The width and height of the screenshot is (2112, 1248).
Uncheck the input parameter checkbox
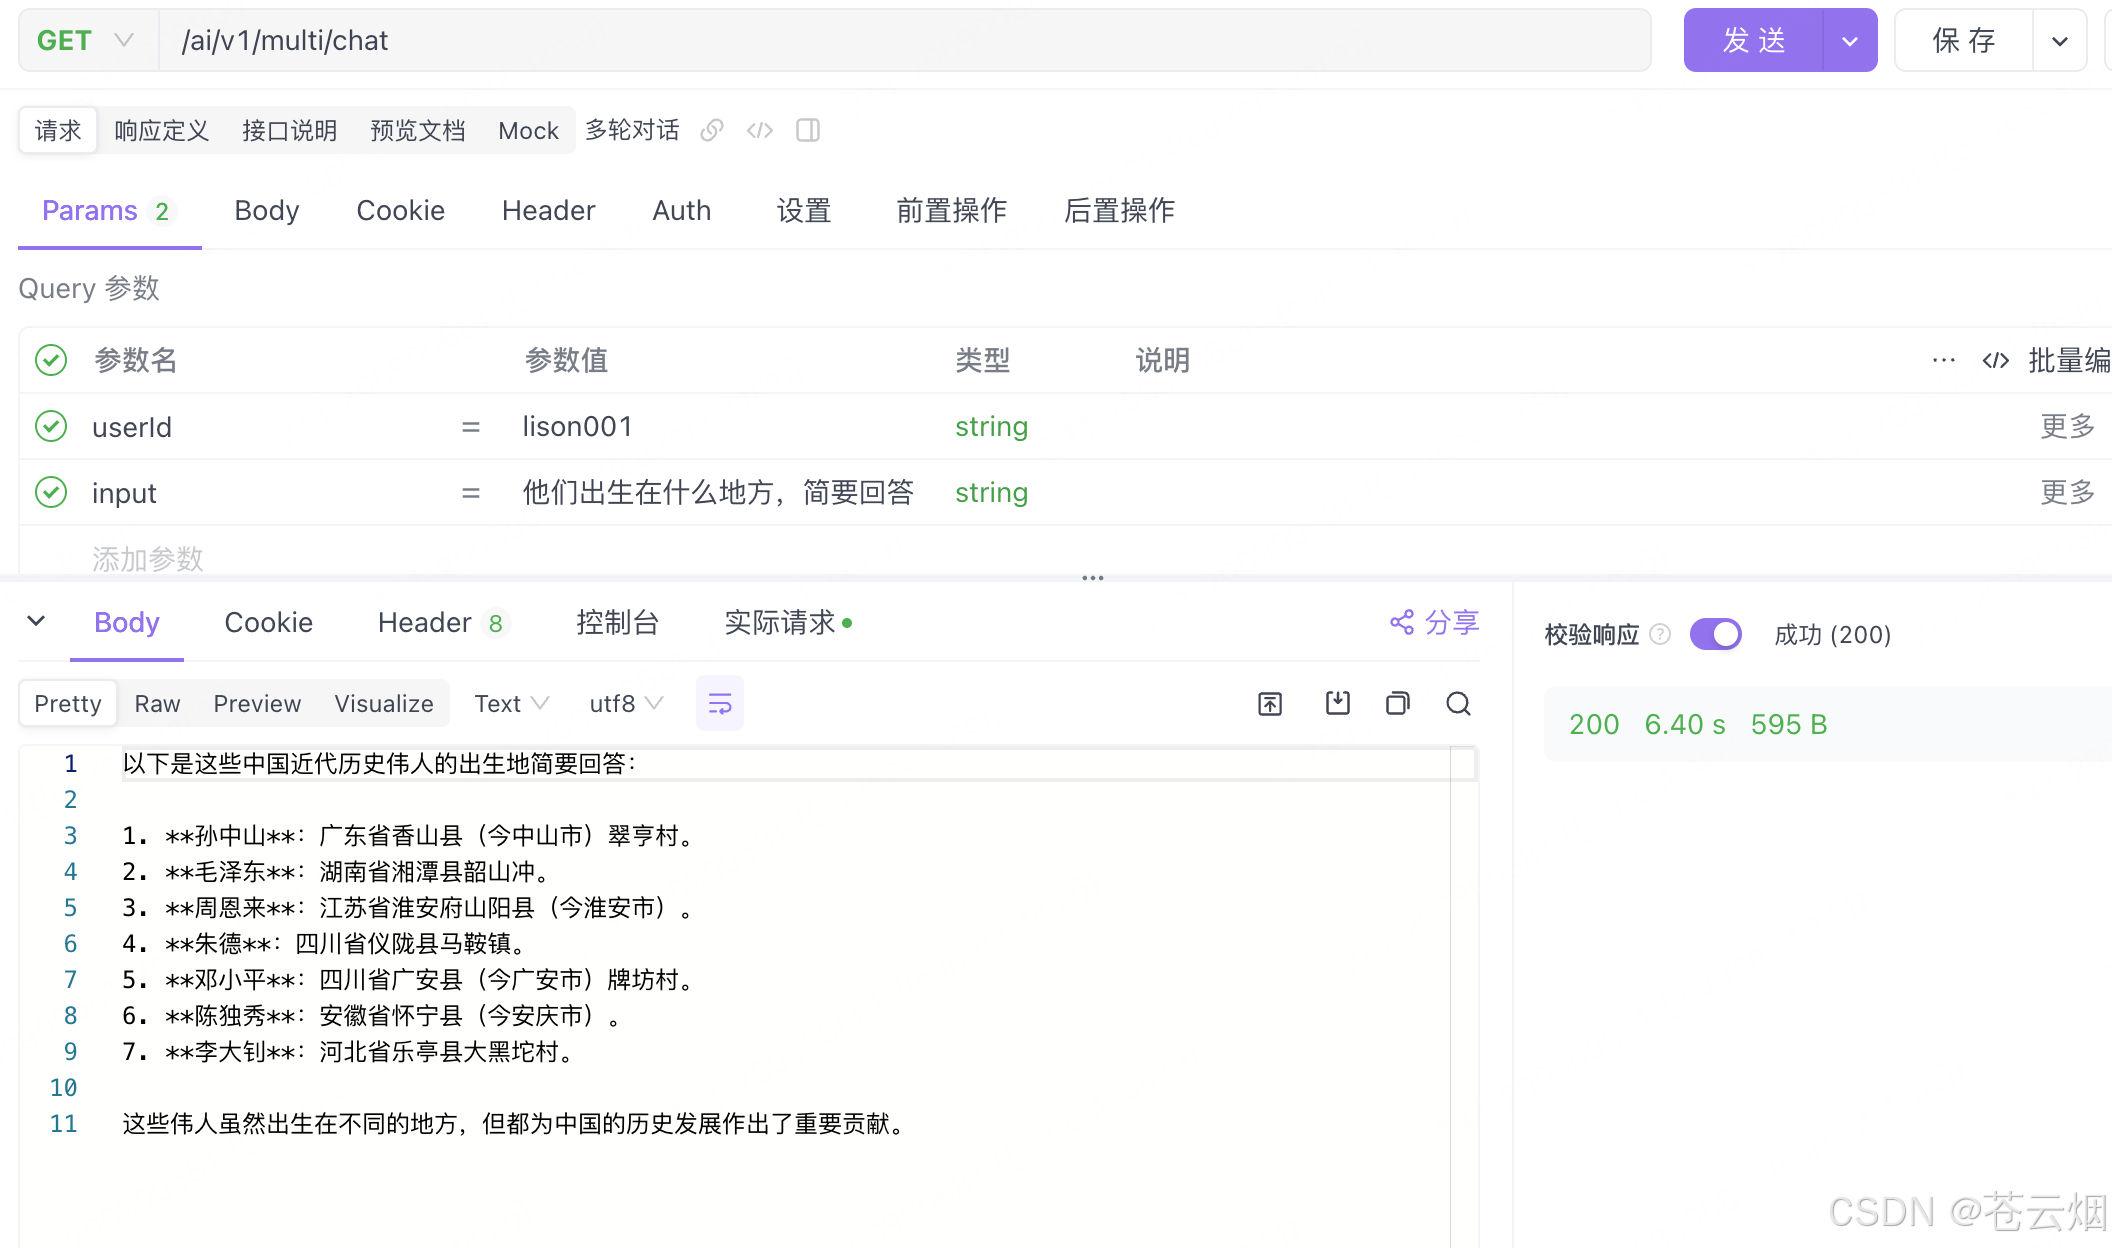coord(51,492)
